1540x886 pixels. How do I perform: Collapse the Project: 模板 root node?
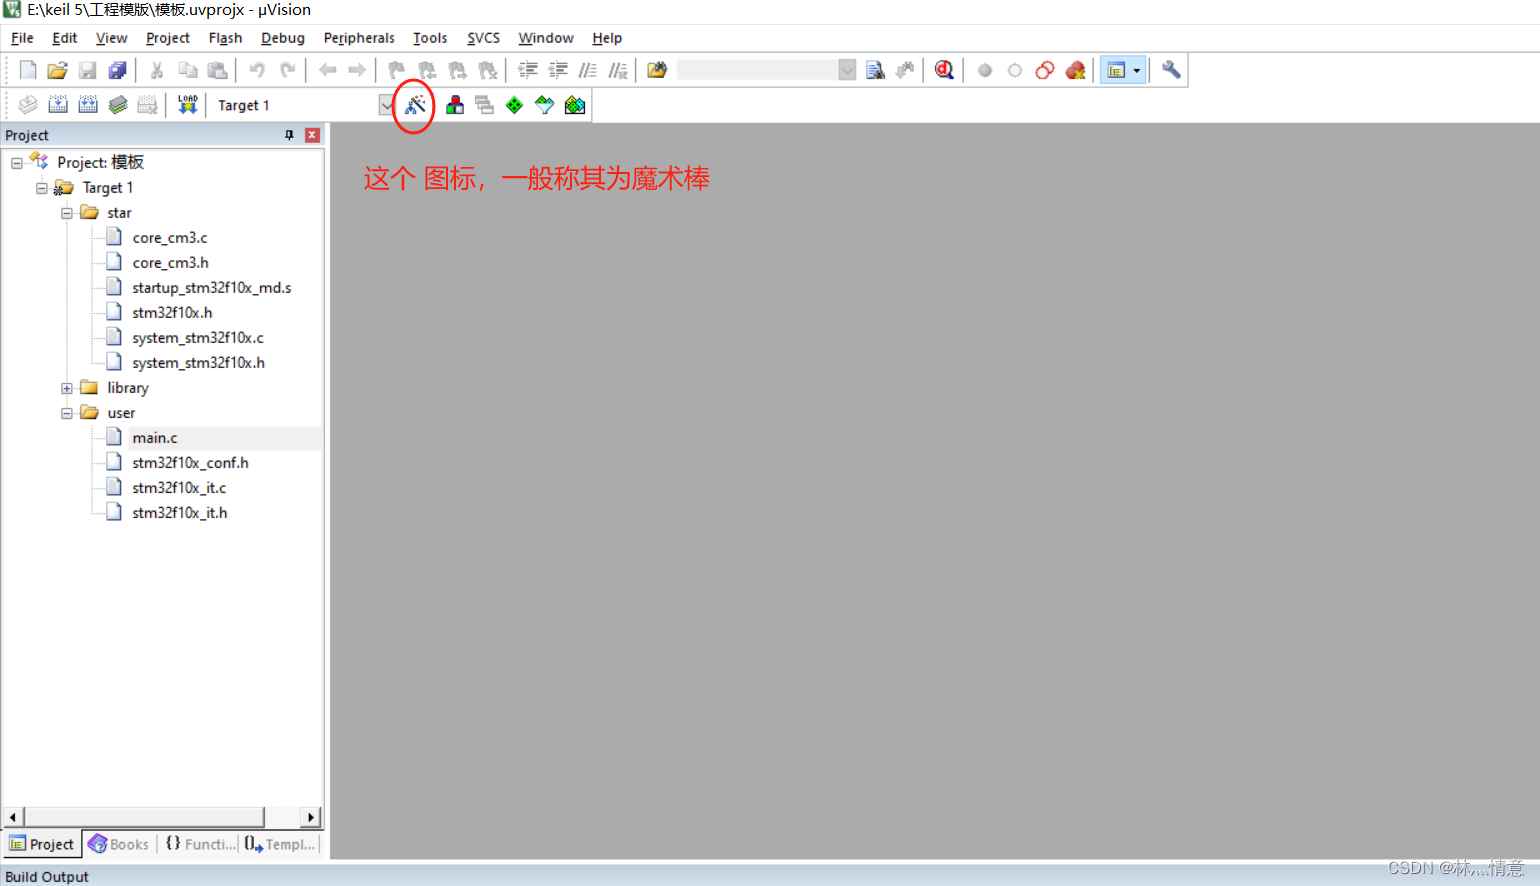pyautogui.click(x=17, y=163)
